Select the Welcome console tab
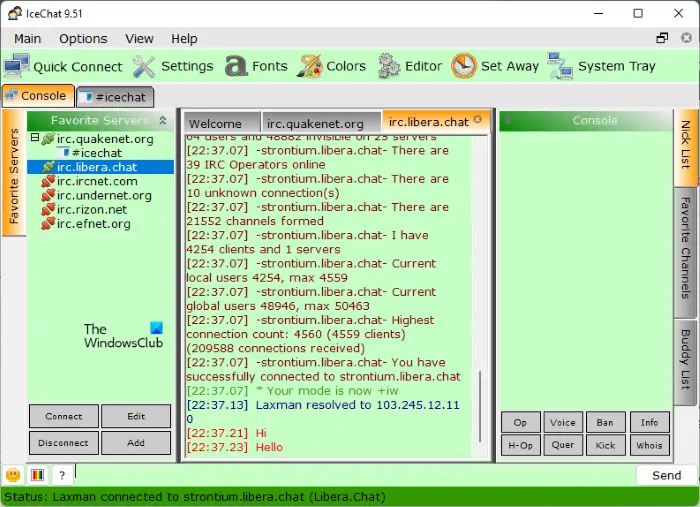The width and height of the screenshot is (700, 507). [x=222, y=123]
